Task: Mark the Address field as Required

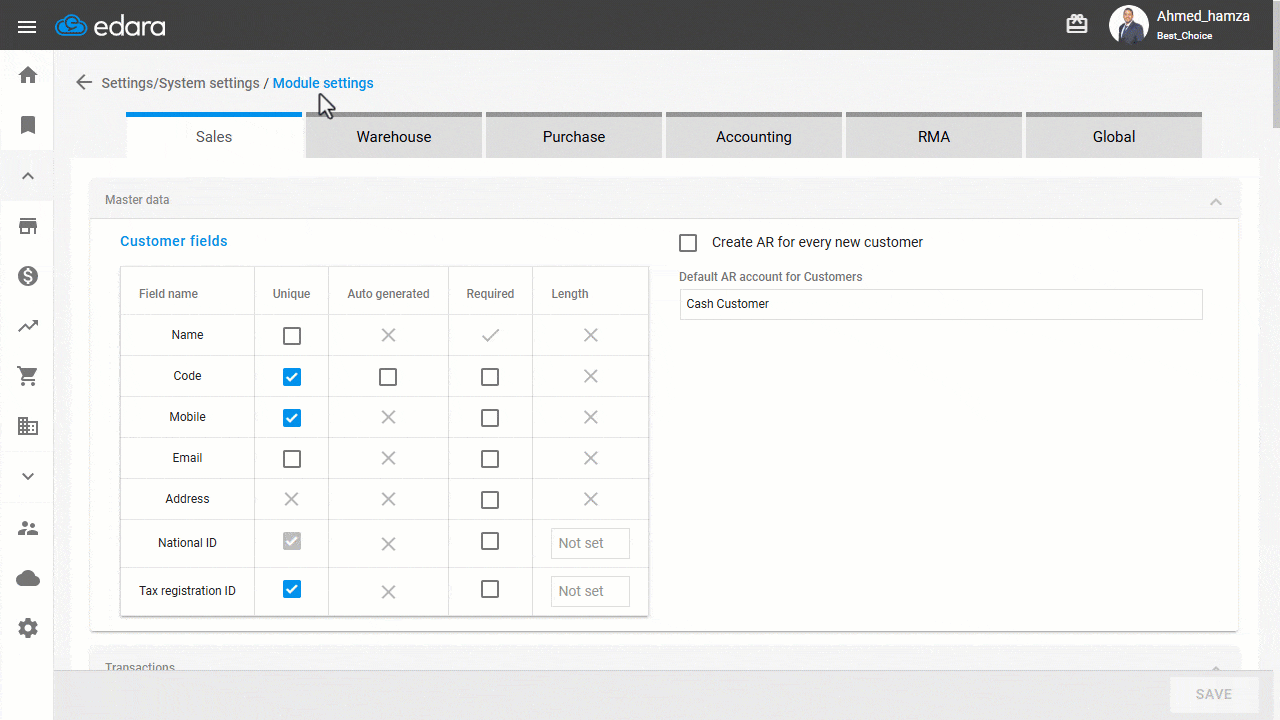Action: (x=490, y=500)
